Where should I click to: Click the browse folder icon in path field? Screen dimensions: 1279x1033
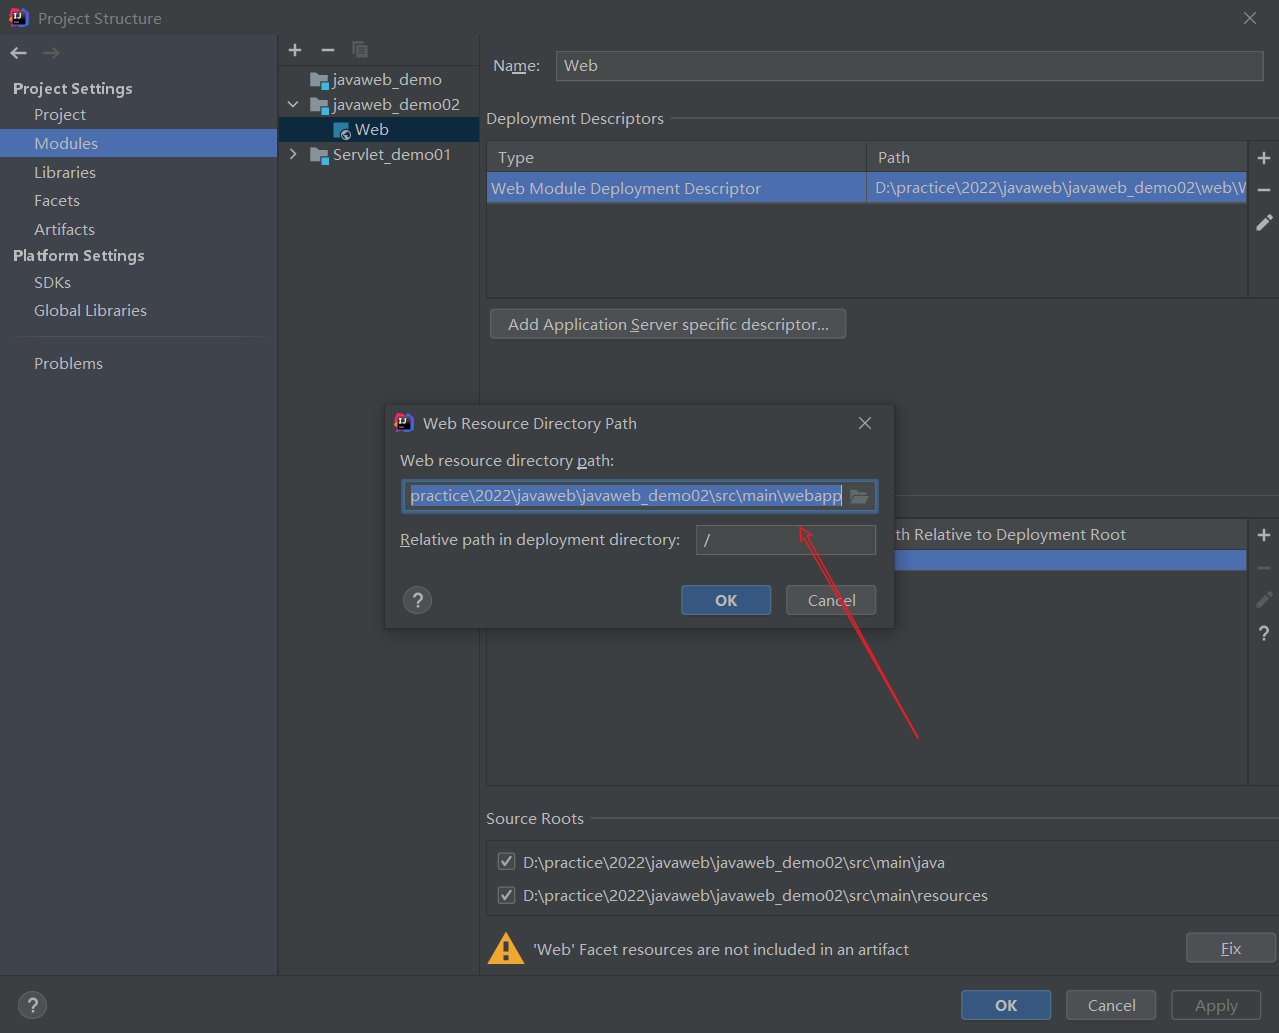[x=859, y=496]
